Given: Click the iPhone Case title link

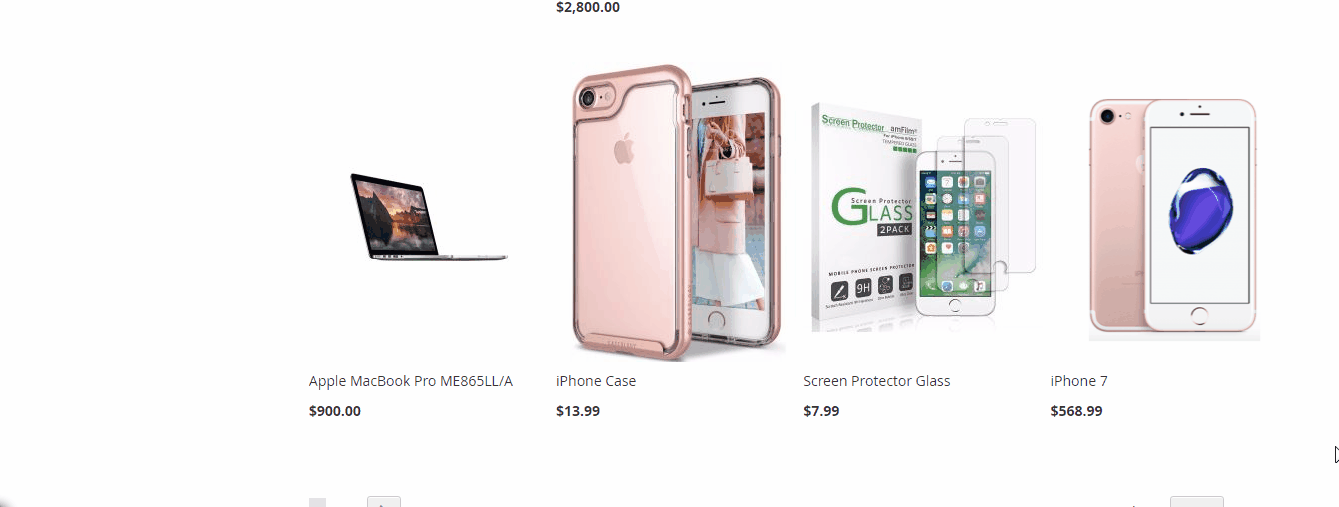Looking at the screenshot, I should point(596,381).
